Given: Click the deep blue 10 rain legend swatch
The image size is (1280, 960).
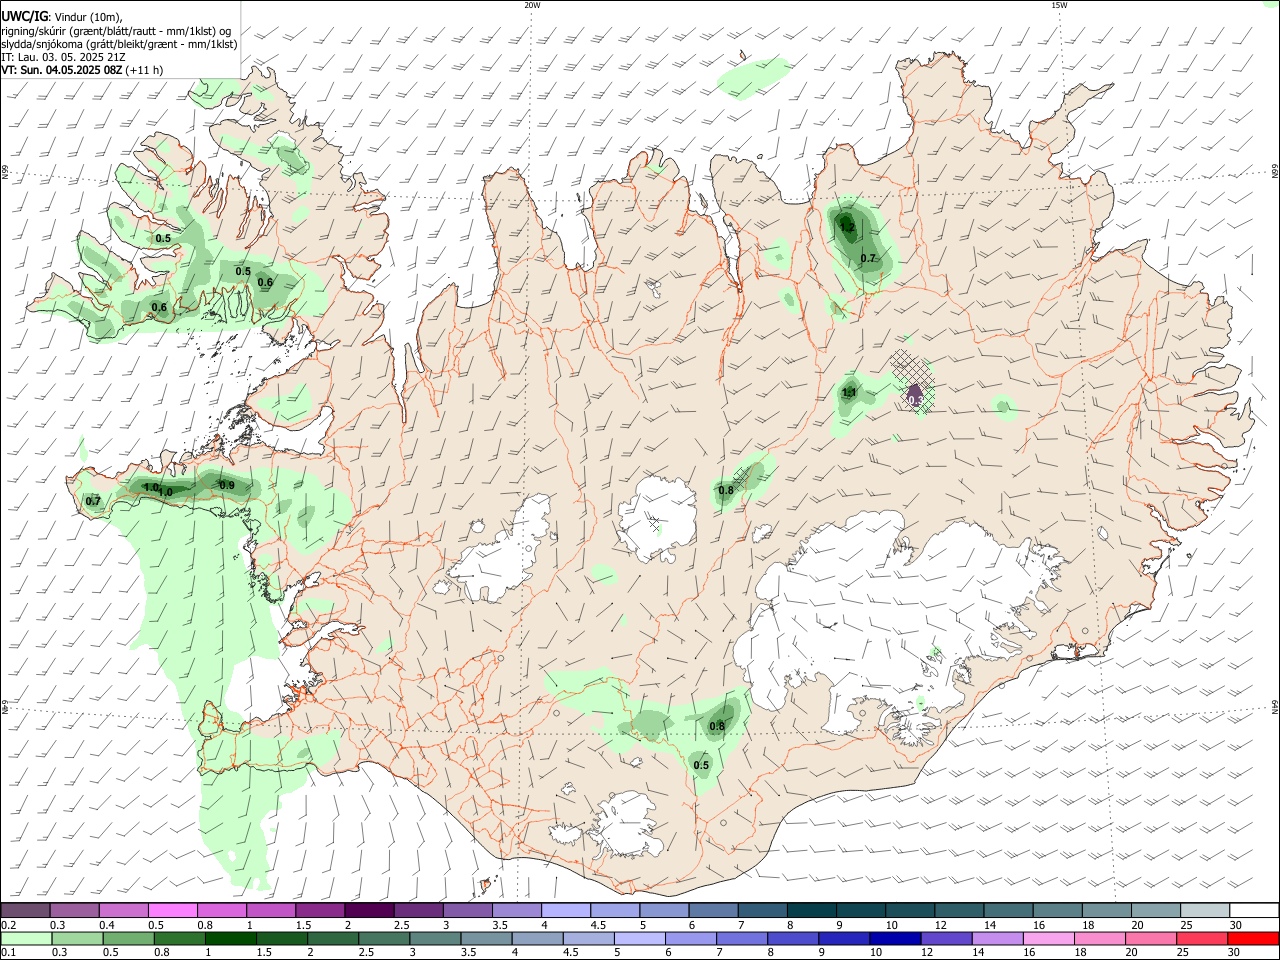Looking at the screenshot, I should click(x=895, y=939).
